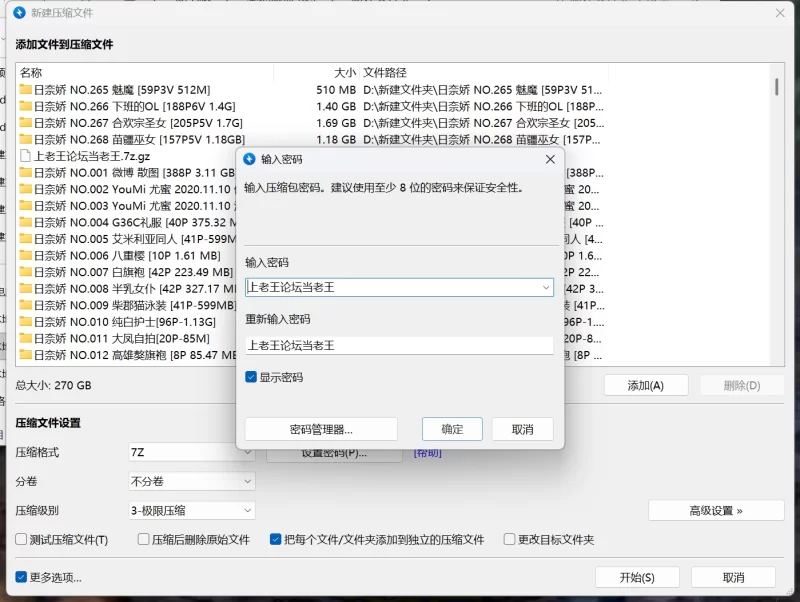The height and width of the screenshot is (602, 800).
Task: Click folder icon of 日奈娇 NO.005 艾米利亚同人
Action: click(26, 239)
